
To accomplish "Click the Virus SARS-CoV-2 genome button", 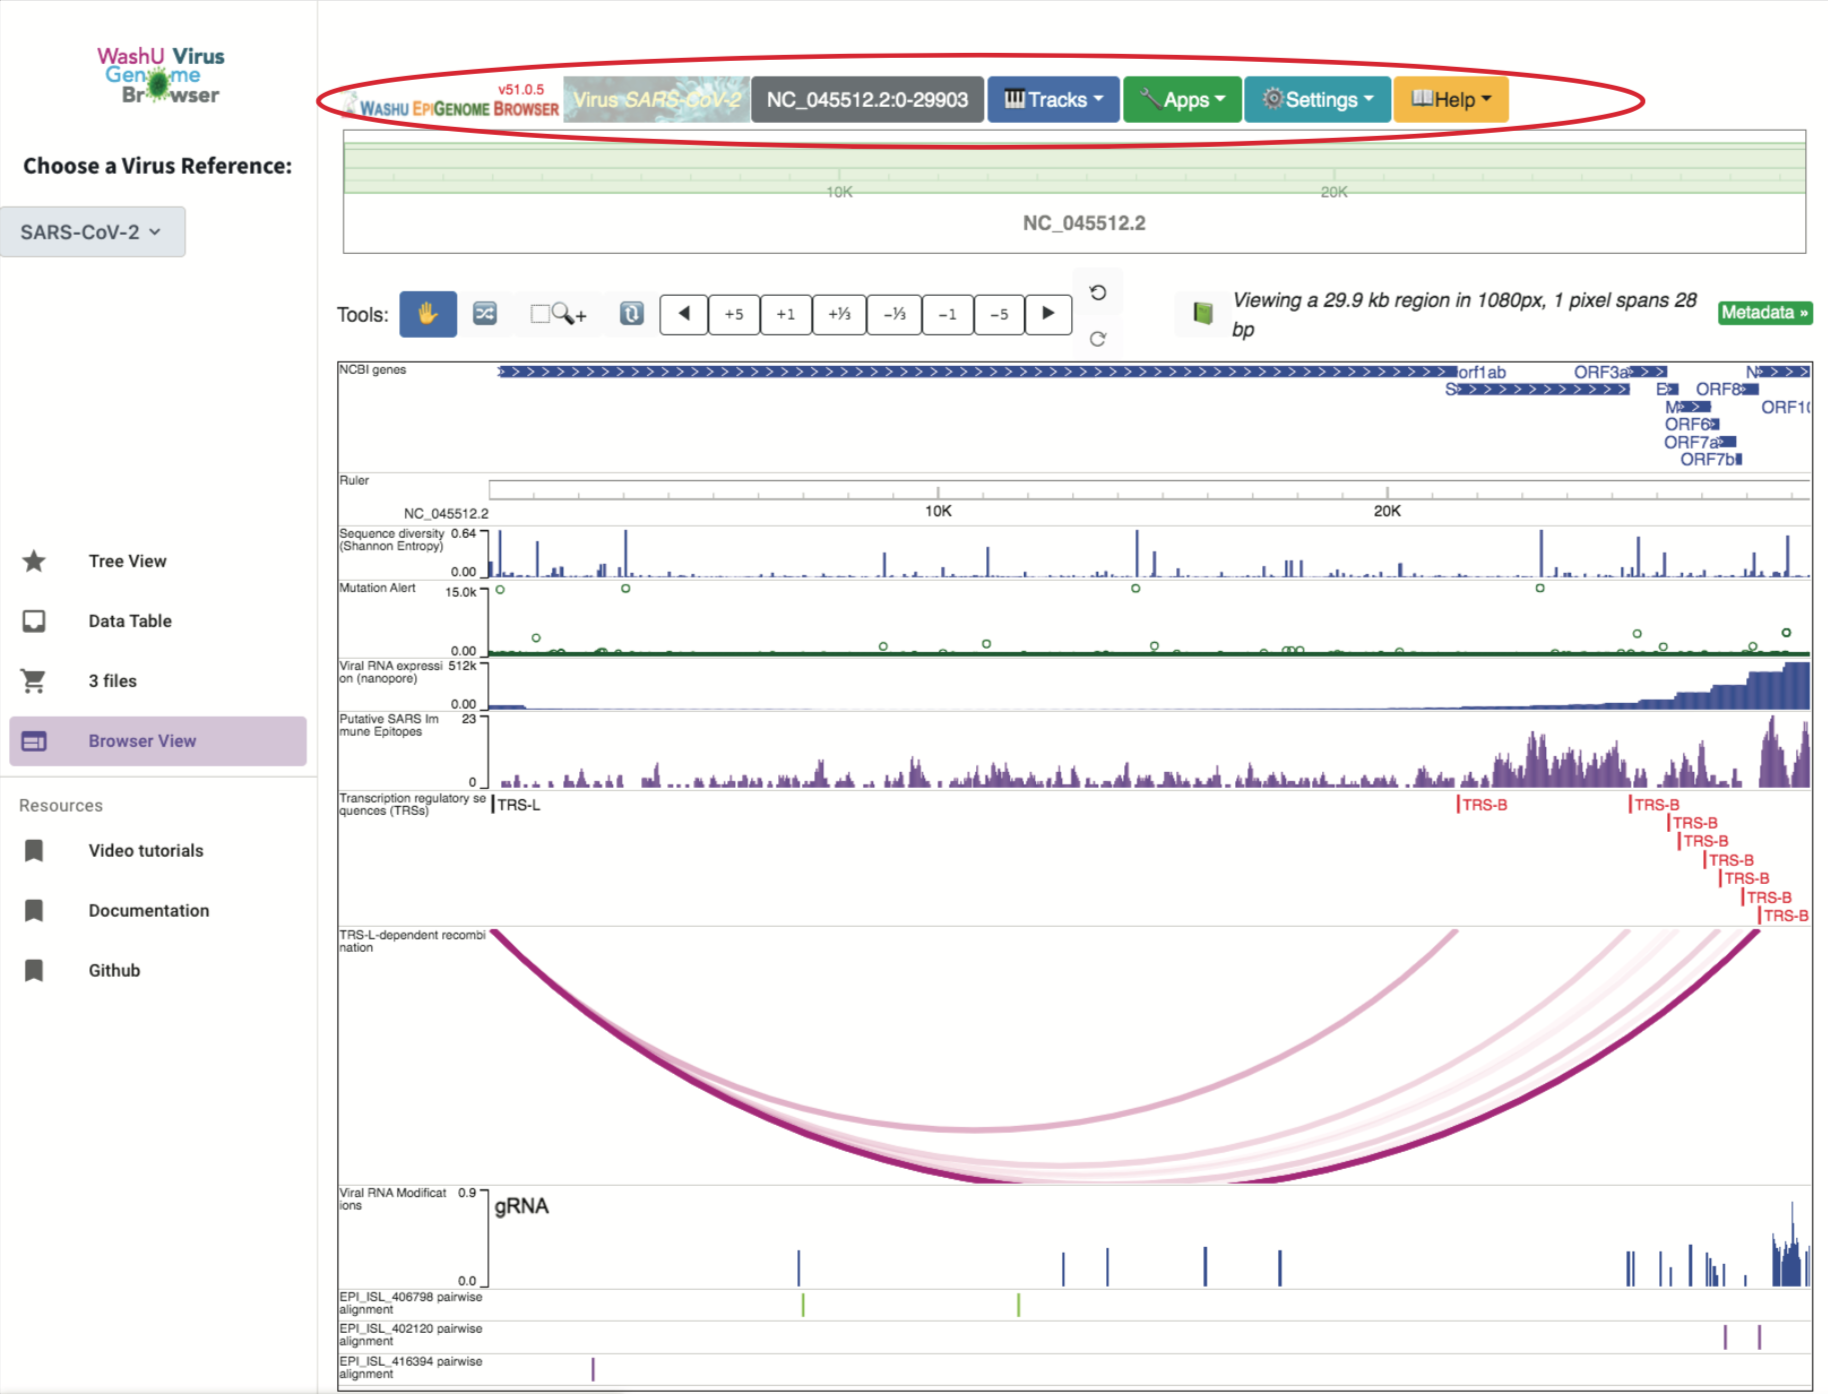I will point(656,100).
